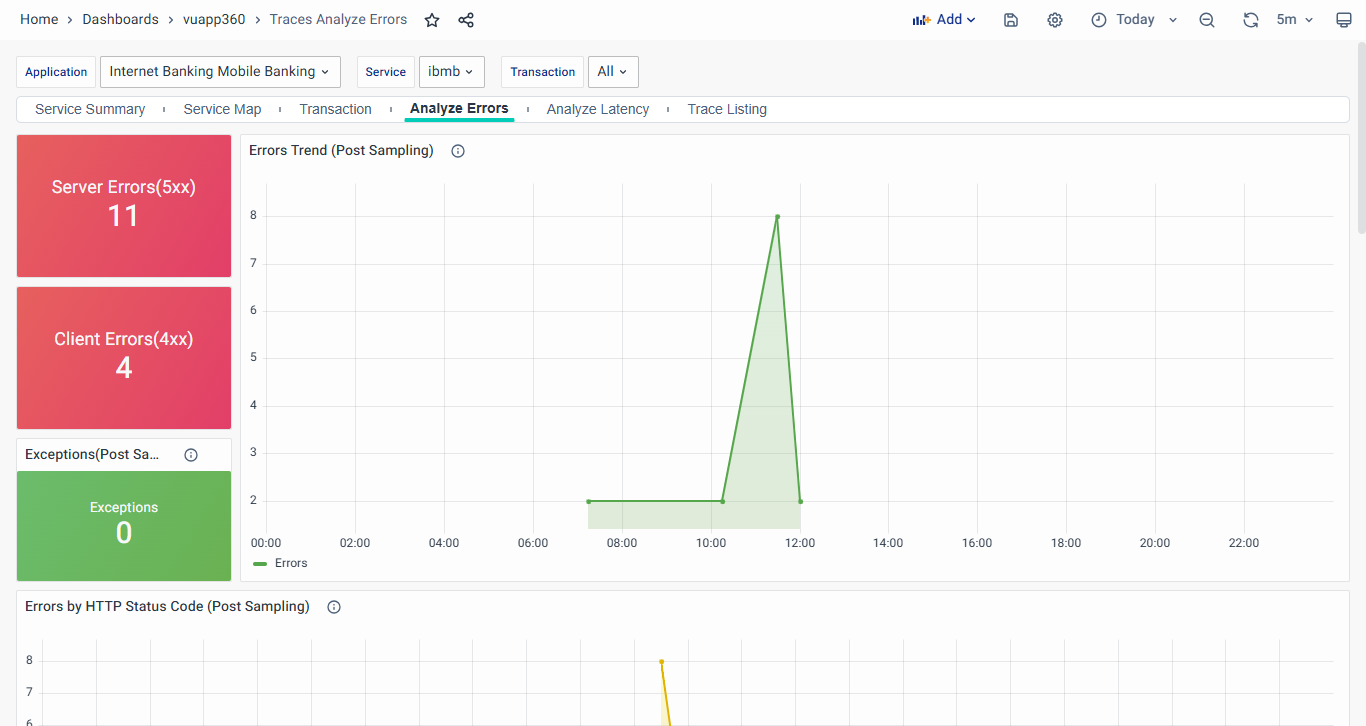Click the share dashboard icon
This screenshot has width=1366, height=726.
point(466,20)
